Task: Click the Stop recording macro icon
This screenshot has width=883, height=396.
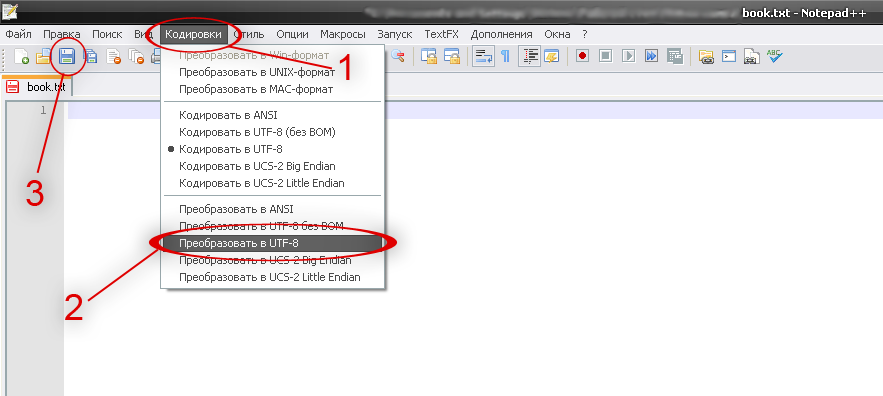Action: click(x=605, y=56)
